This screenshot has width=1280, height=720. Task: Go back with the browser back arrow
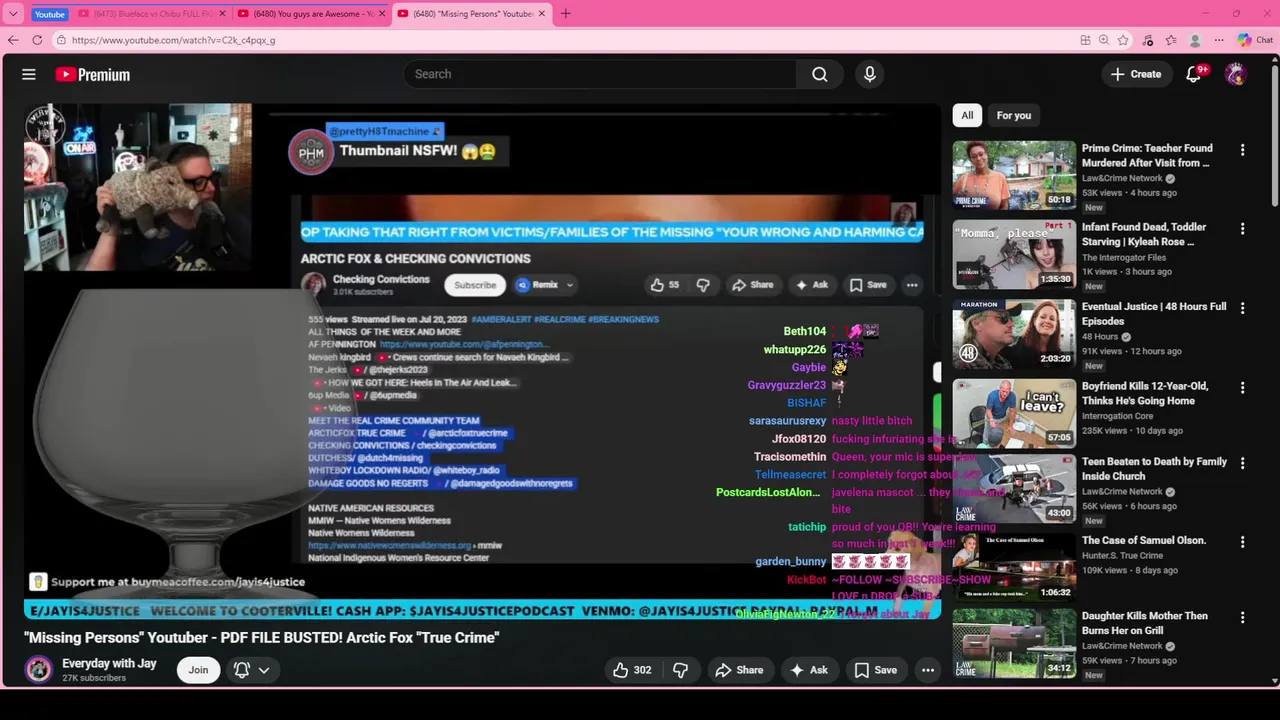pyautogui.click(x=13, y=40)
